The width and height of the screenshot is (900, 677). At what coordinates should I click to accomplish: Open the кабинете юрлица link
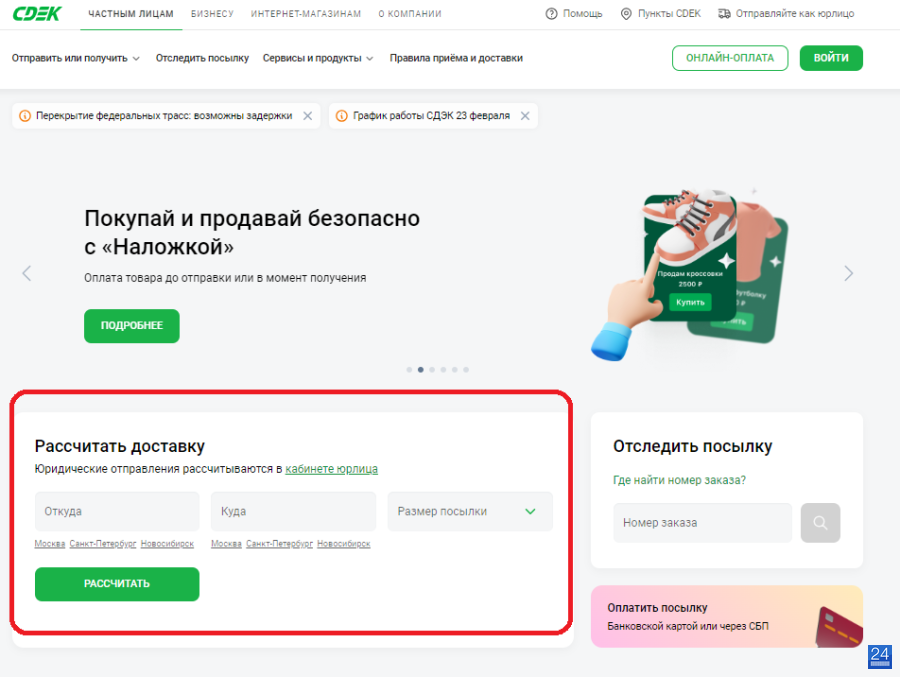331,469
